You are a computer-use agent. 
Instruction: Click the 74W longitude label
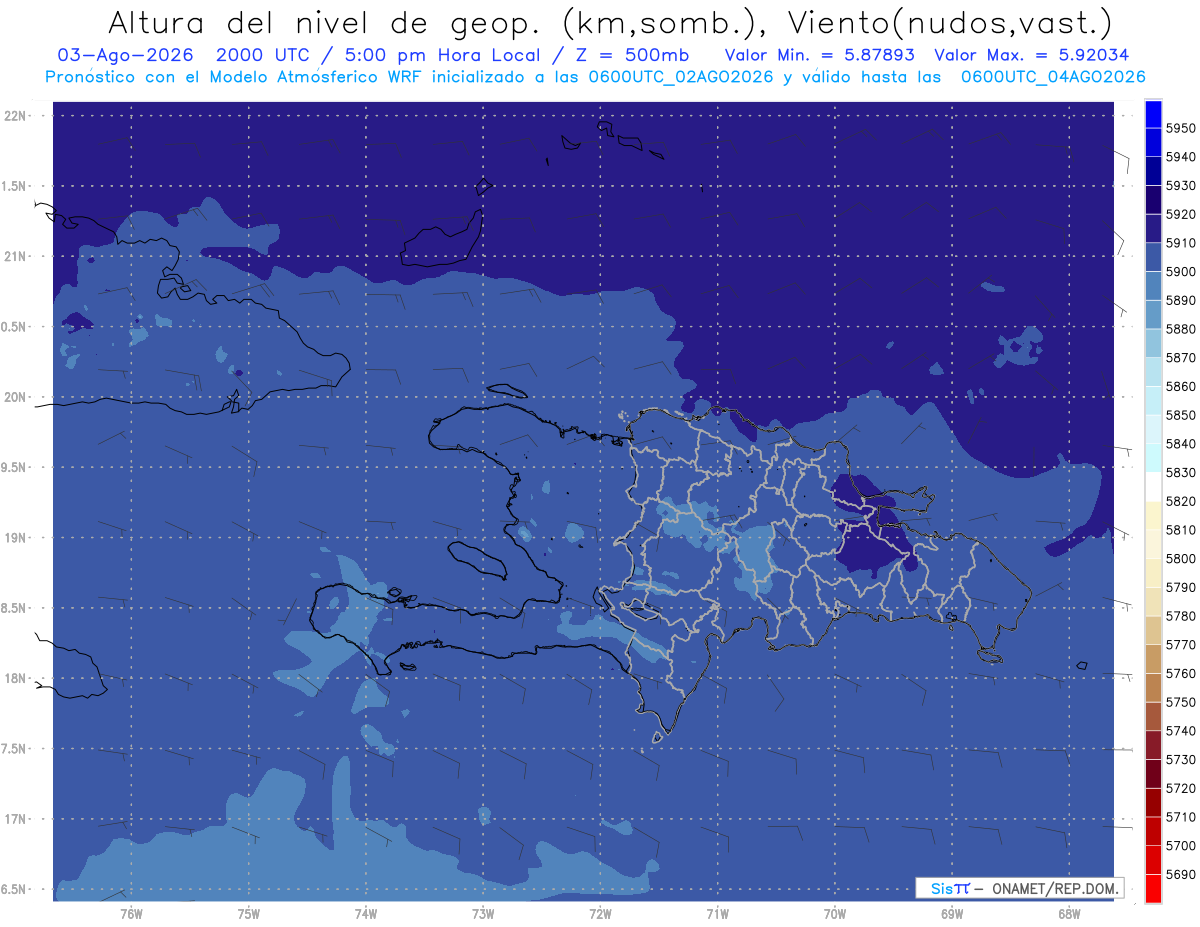366,915
